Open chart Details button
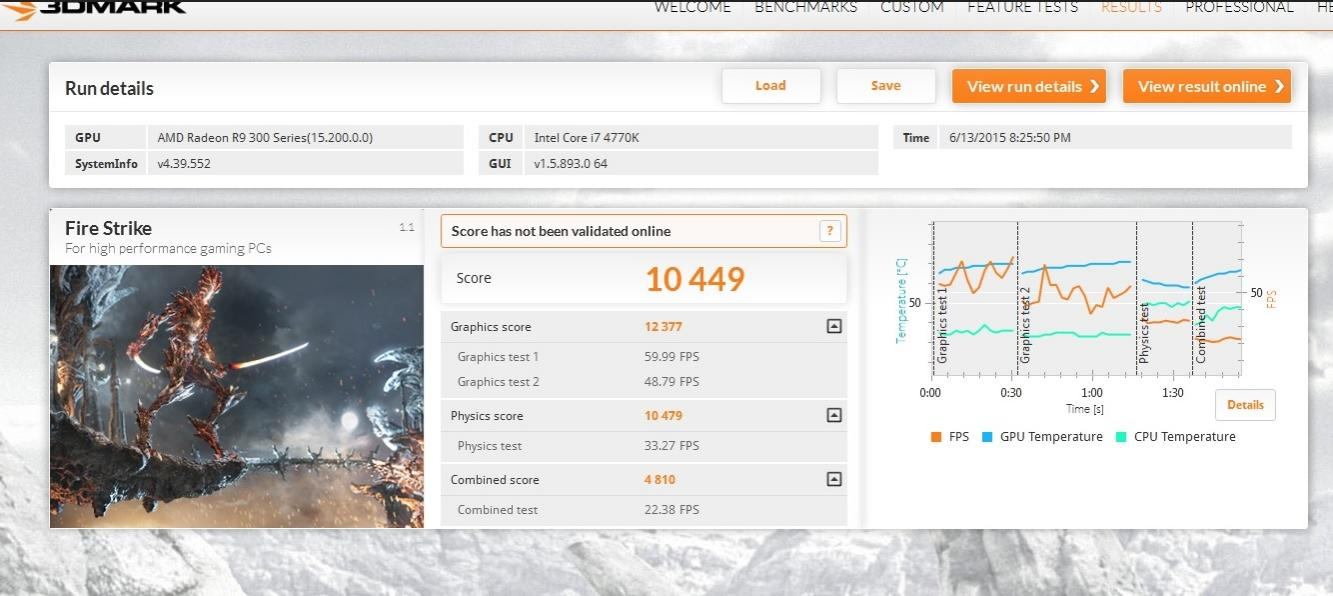The image size is (1333, 596). point(1245,405)
